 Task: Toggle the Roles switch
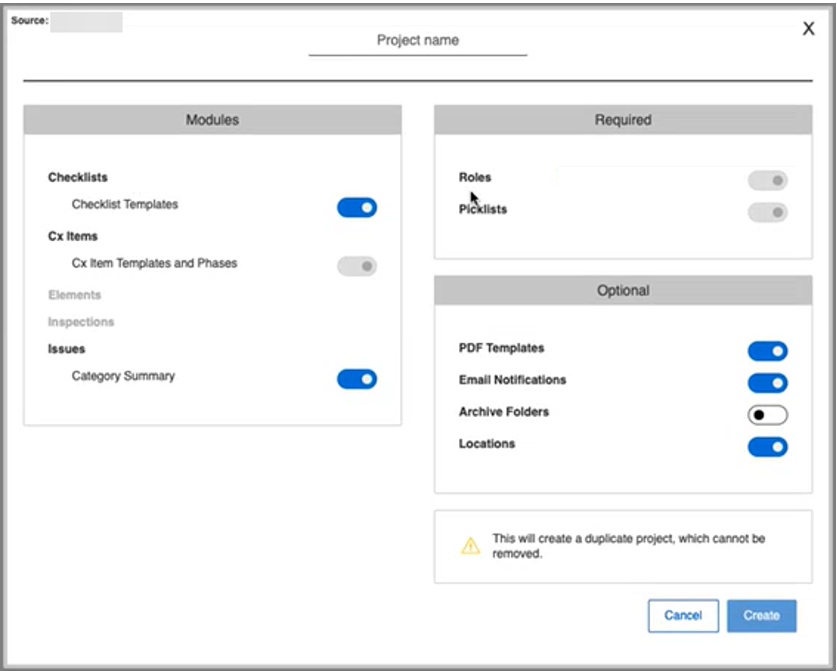coord(768,180)
